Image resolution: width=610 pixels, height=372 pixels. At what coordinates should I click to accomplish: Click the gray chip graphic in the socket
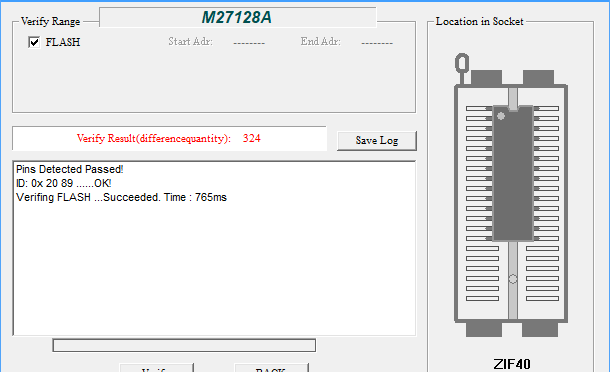coord(513,173)
